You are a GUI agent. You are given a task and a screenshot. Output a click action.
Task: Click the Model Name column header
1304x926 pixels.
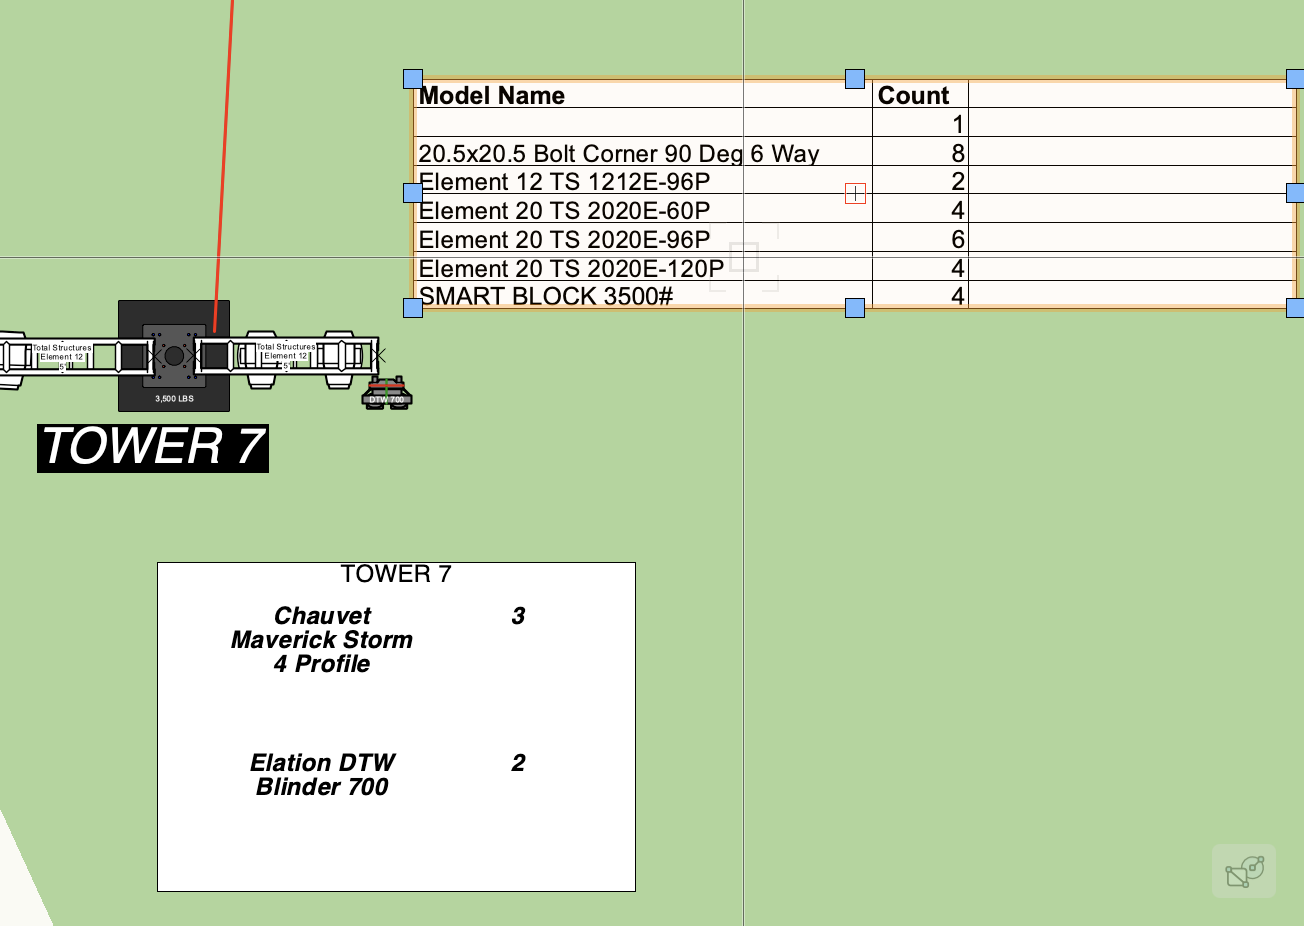point(492,95)
